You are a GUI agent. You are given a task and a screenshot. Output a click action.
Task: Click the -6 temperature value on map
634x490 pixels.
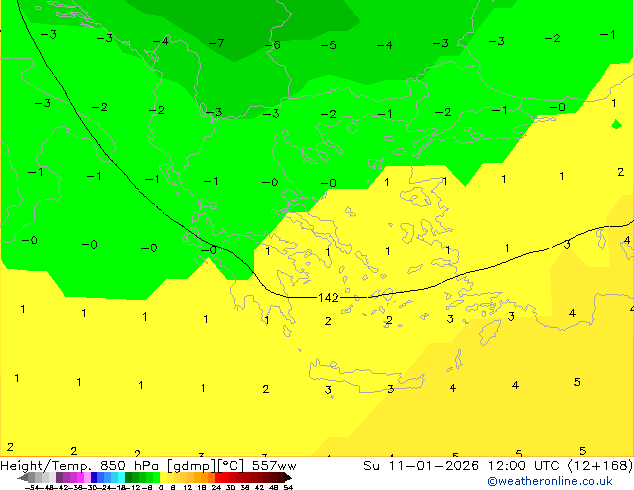pos(273,45)
